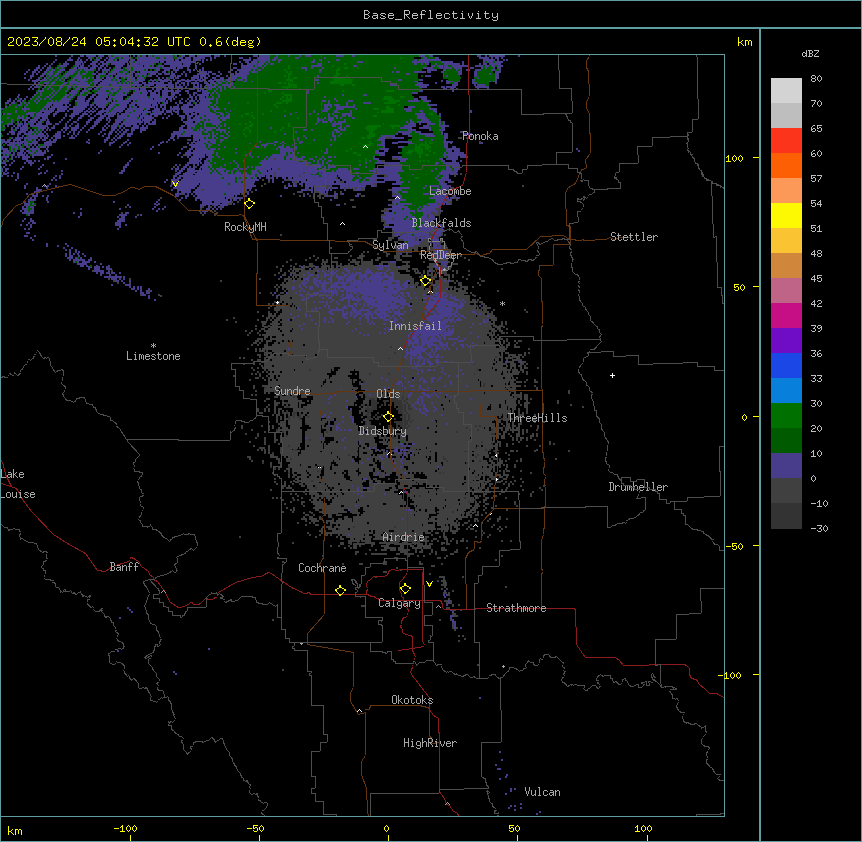862x842 pixels.
Task: Select the blue 33-36 dBZ legend swatch
Action: 786,365
